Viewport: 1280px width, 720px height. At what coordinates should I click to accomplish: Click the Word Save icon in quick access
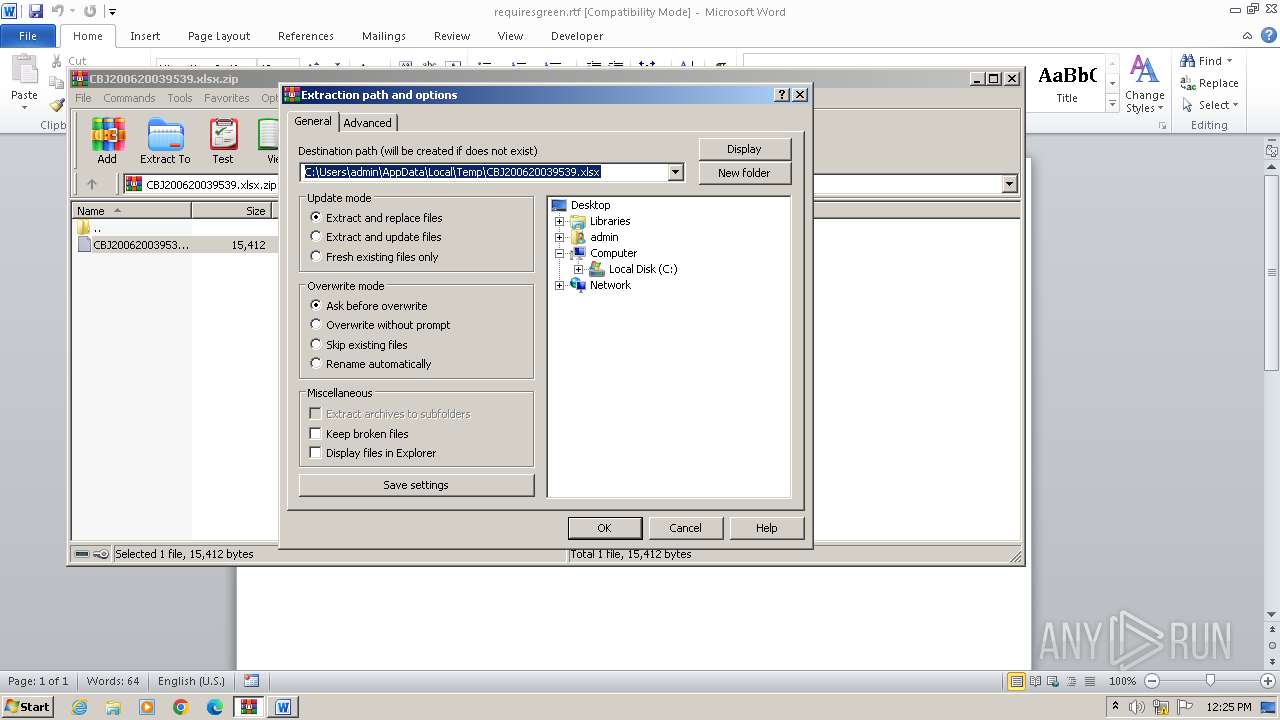(36, 11)
